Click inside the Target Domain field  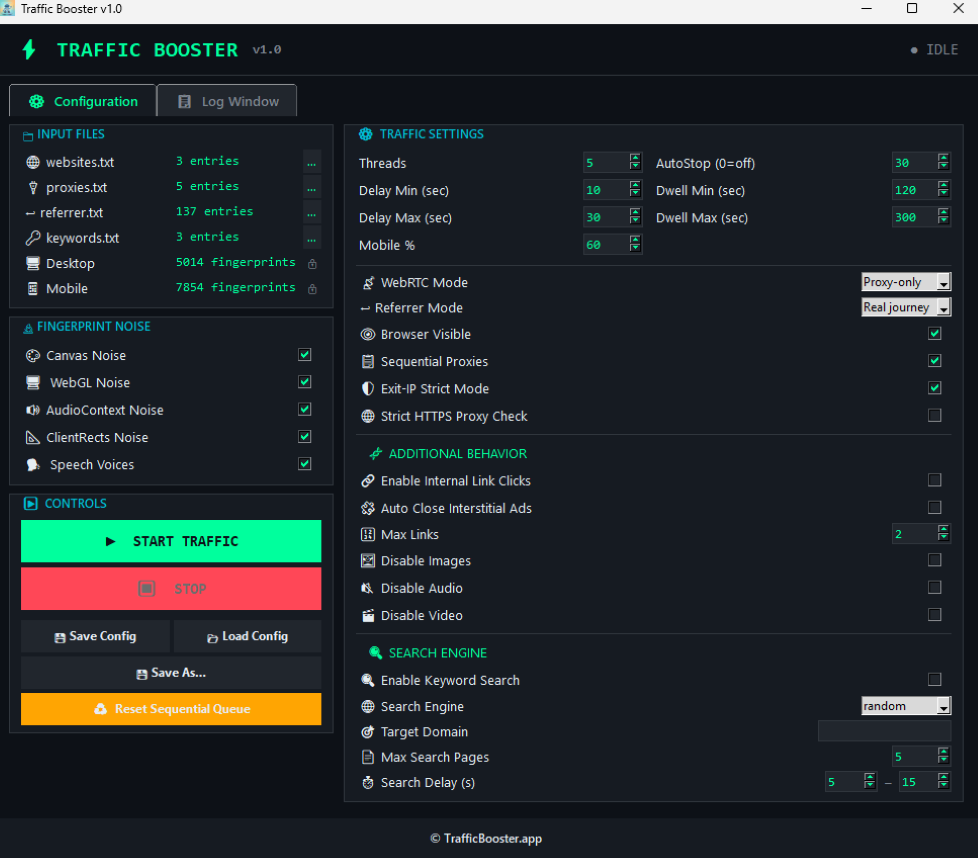884,731
